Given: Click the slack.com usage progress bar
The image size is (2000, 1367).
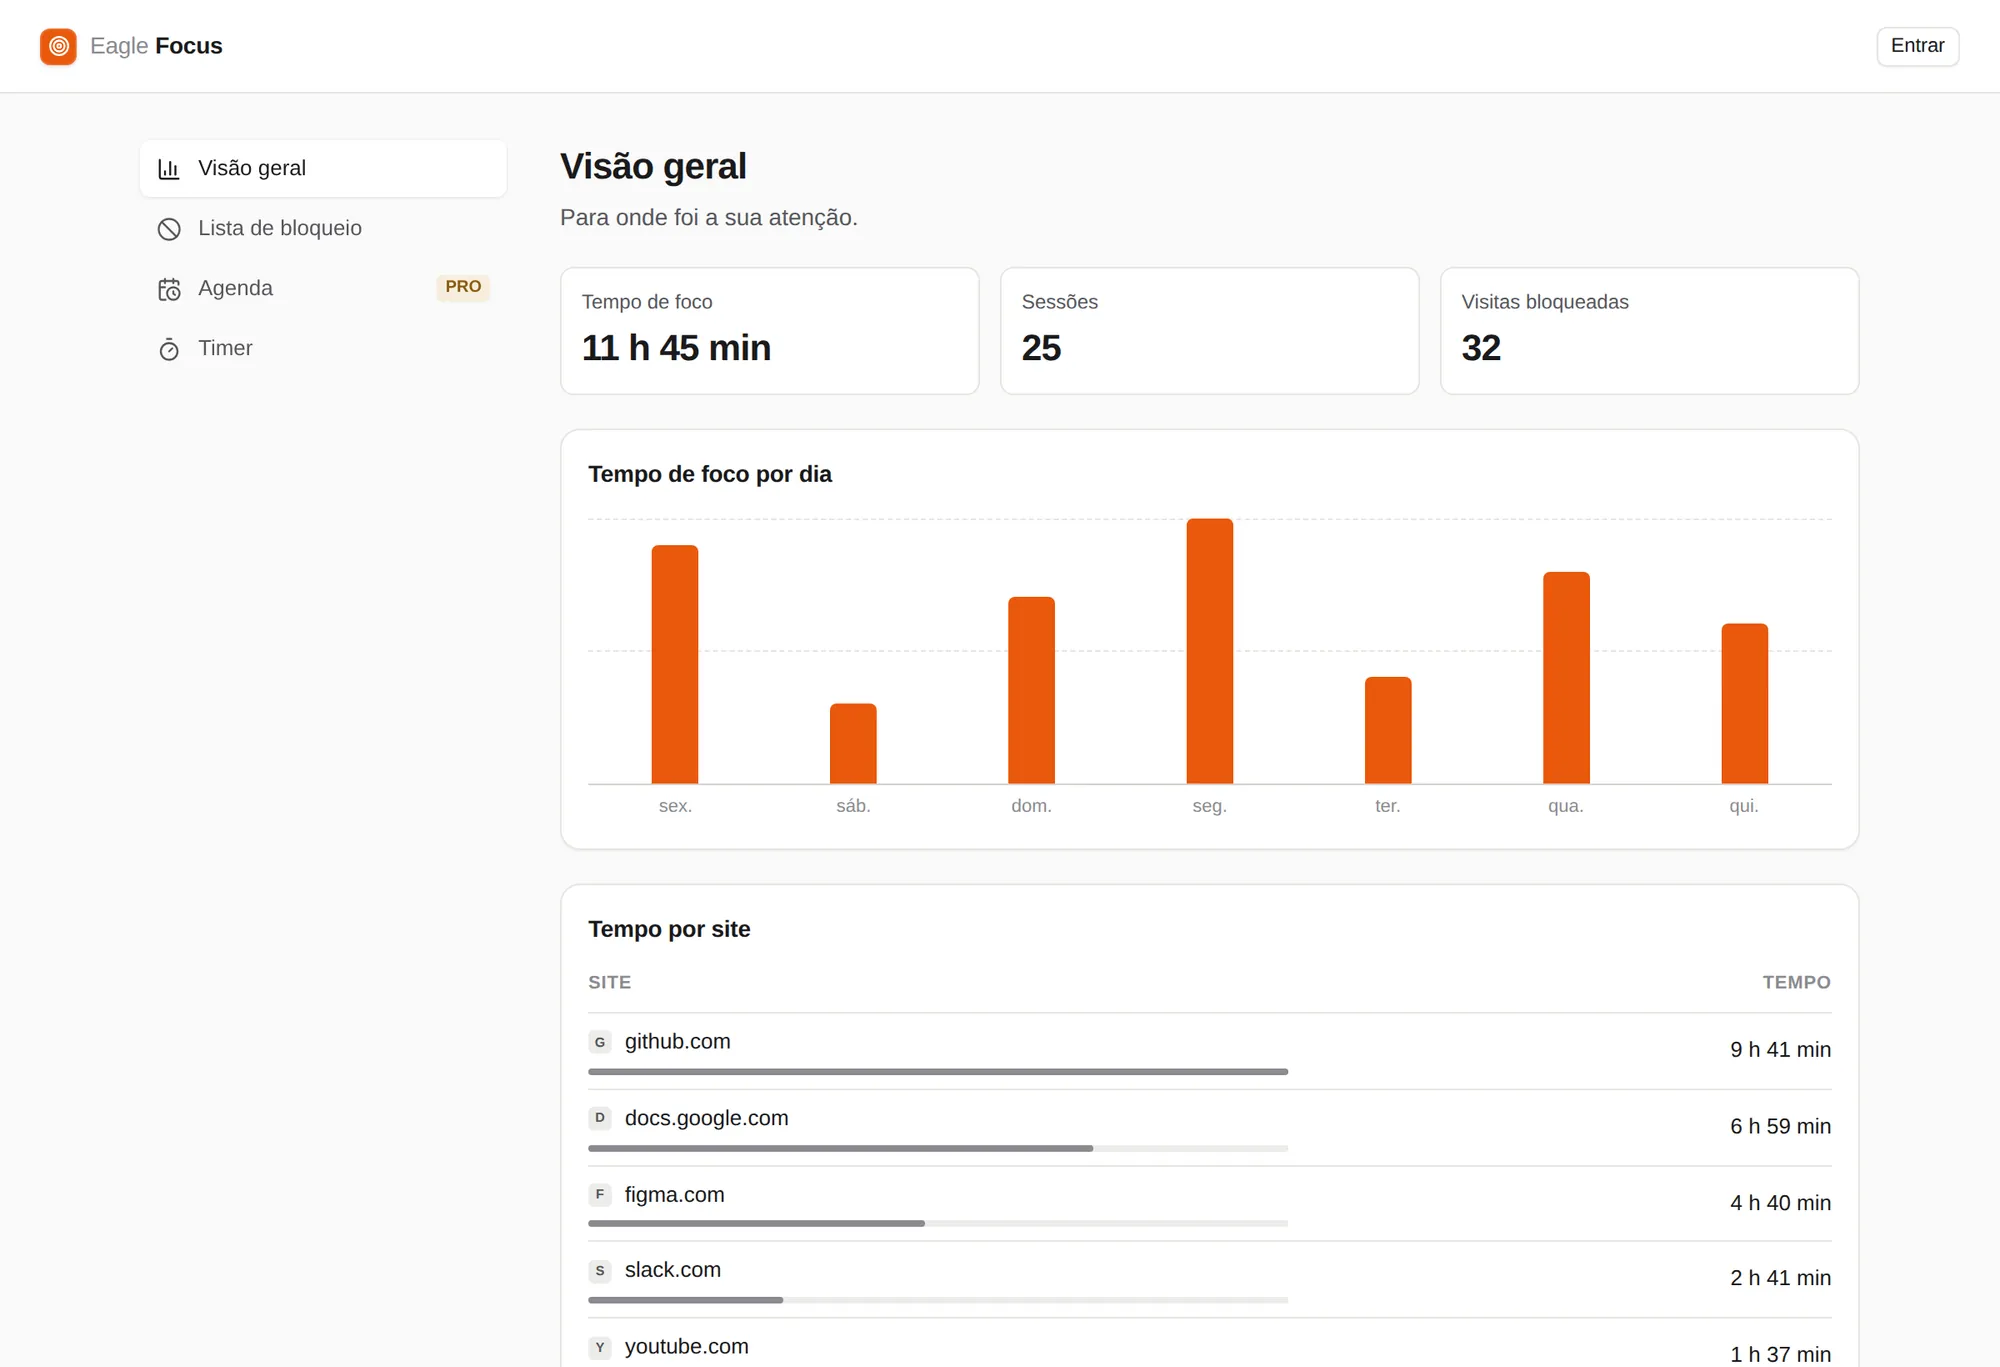Looking at the screenshot, I should (x=938, y=1300).
